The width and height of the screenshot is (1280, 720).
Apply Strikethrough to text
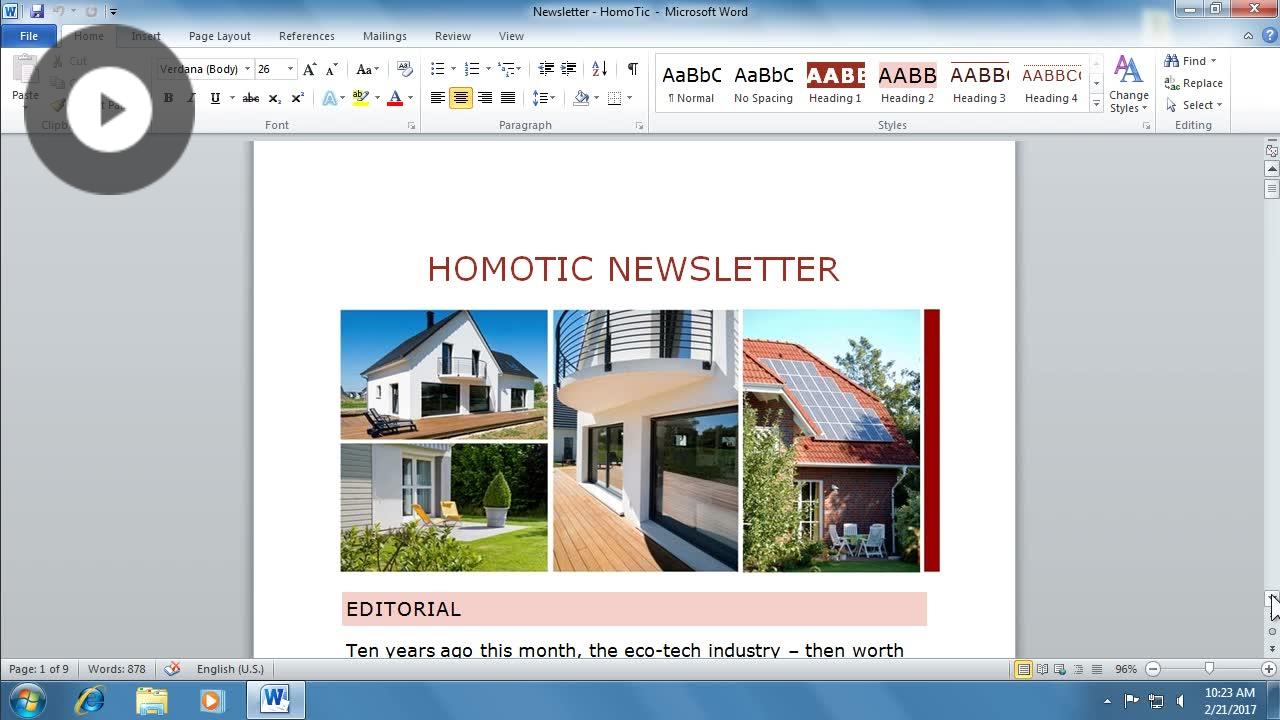point(251,98)
